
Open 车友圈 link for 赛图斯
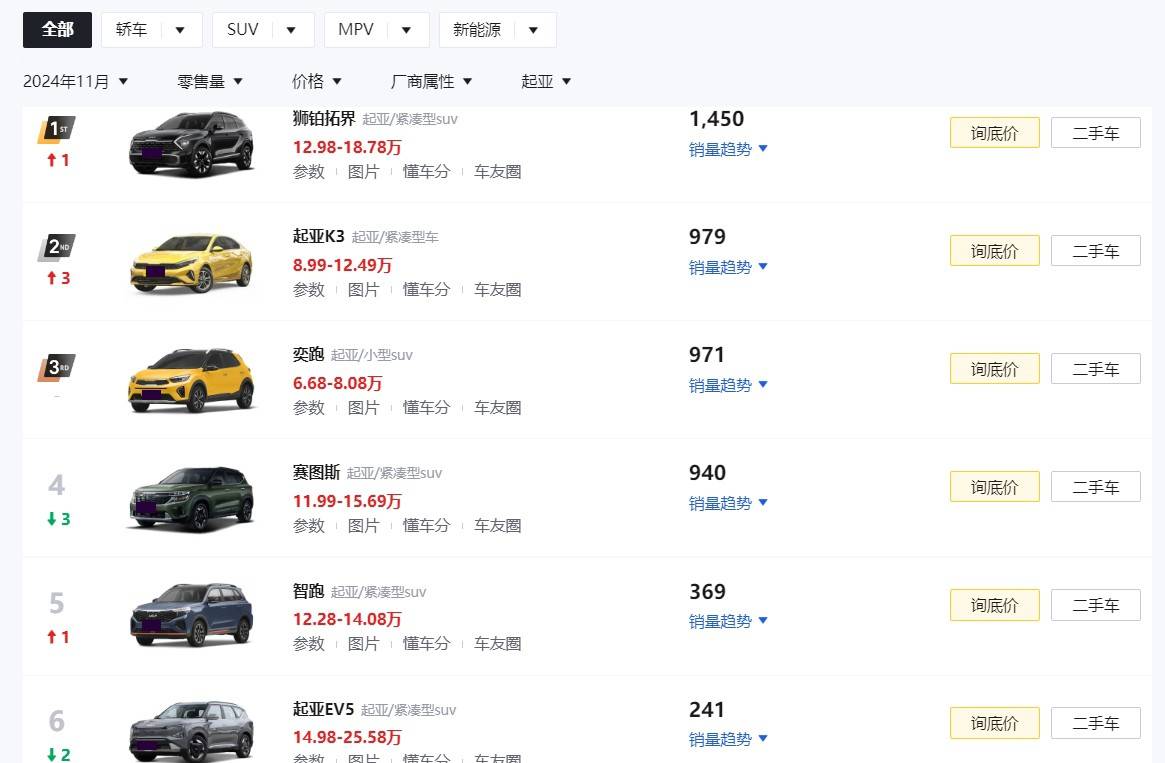click(497, 526)
